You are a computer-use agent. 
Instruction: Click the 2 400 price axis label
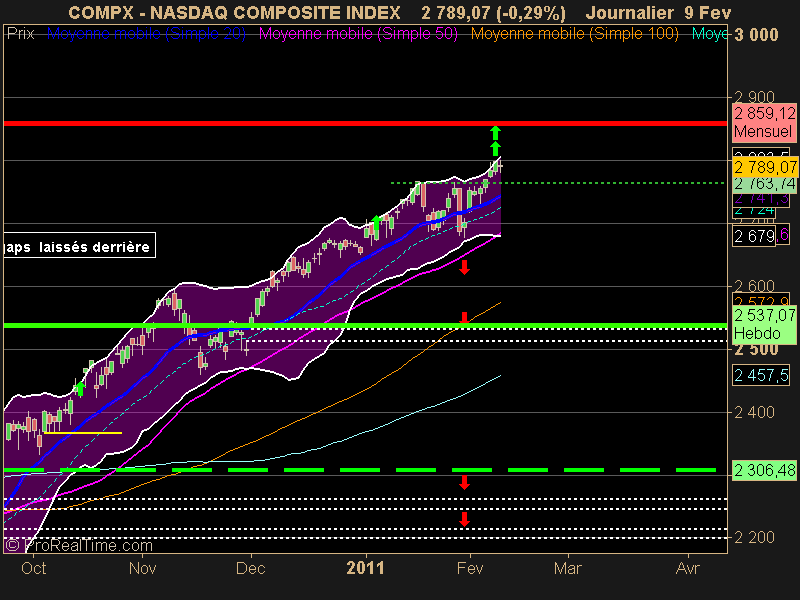tap(754, 412)
